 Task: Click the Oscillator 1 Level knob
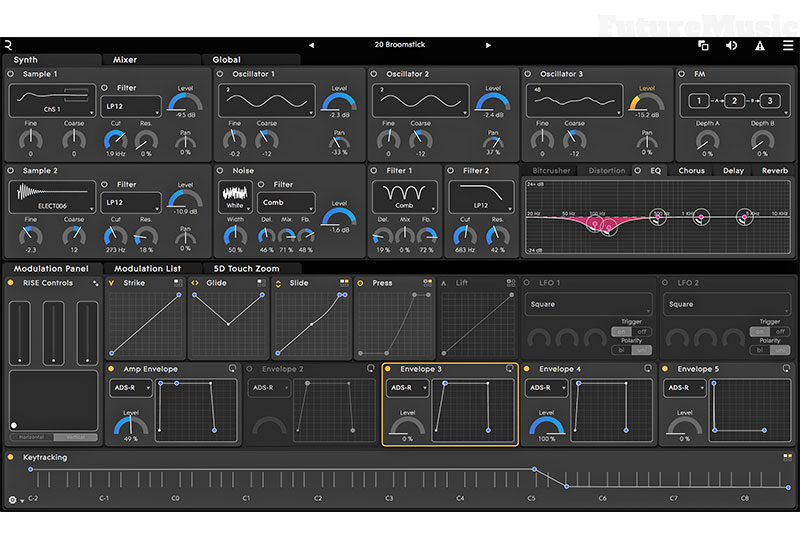click(x=339, y=103)
